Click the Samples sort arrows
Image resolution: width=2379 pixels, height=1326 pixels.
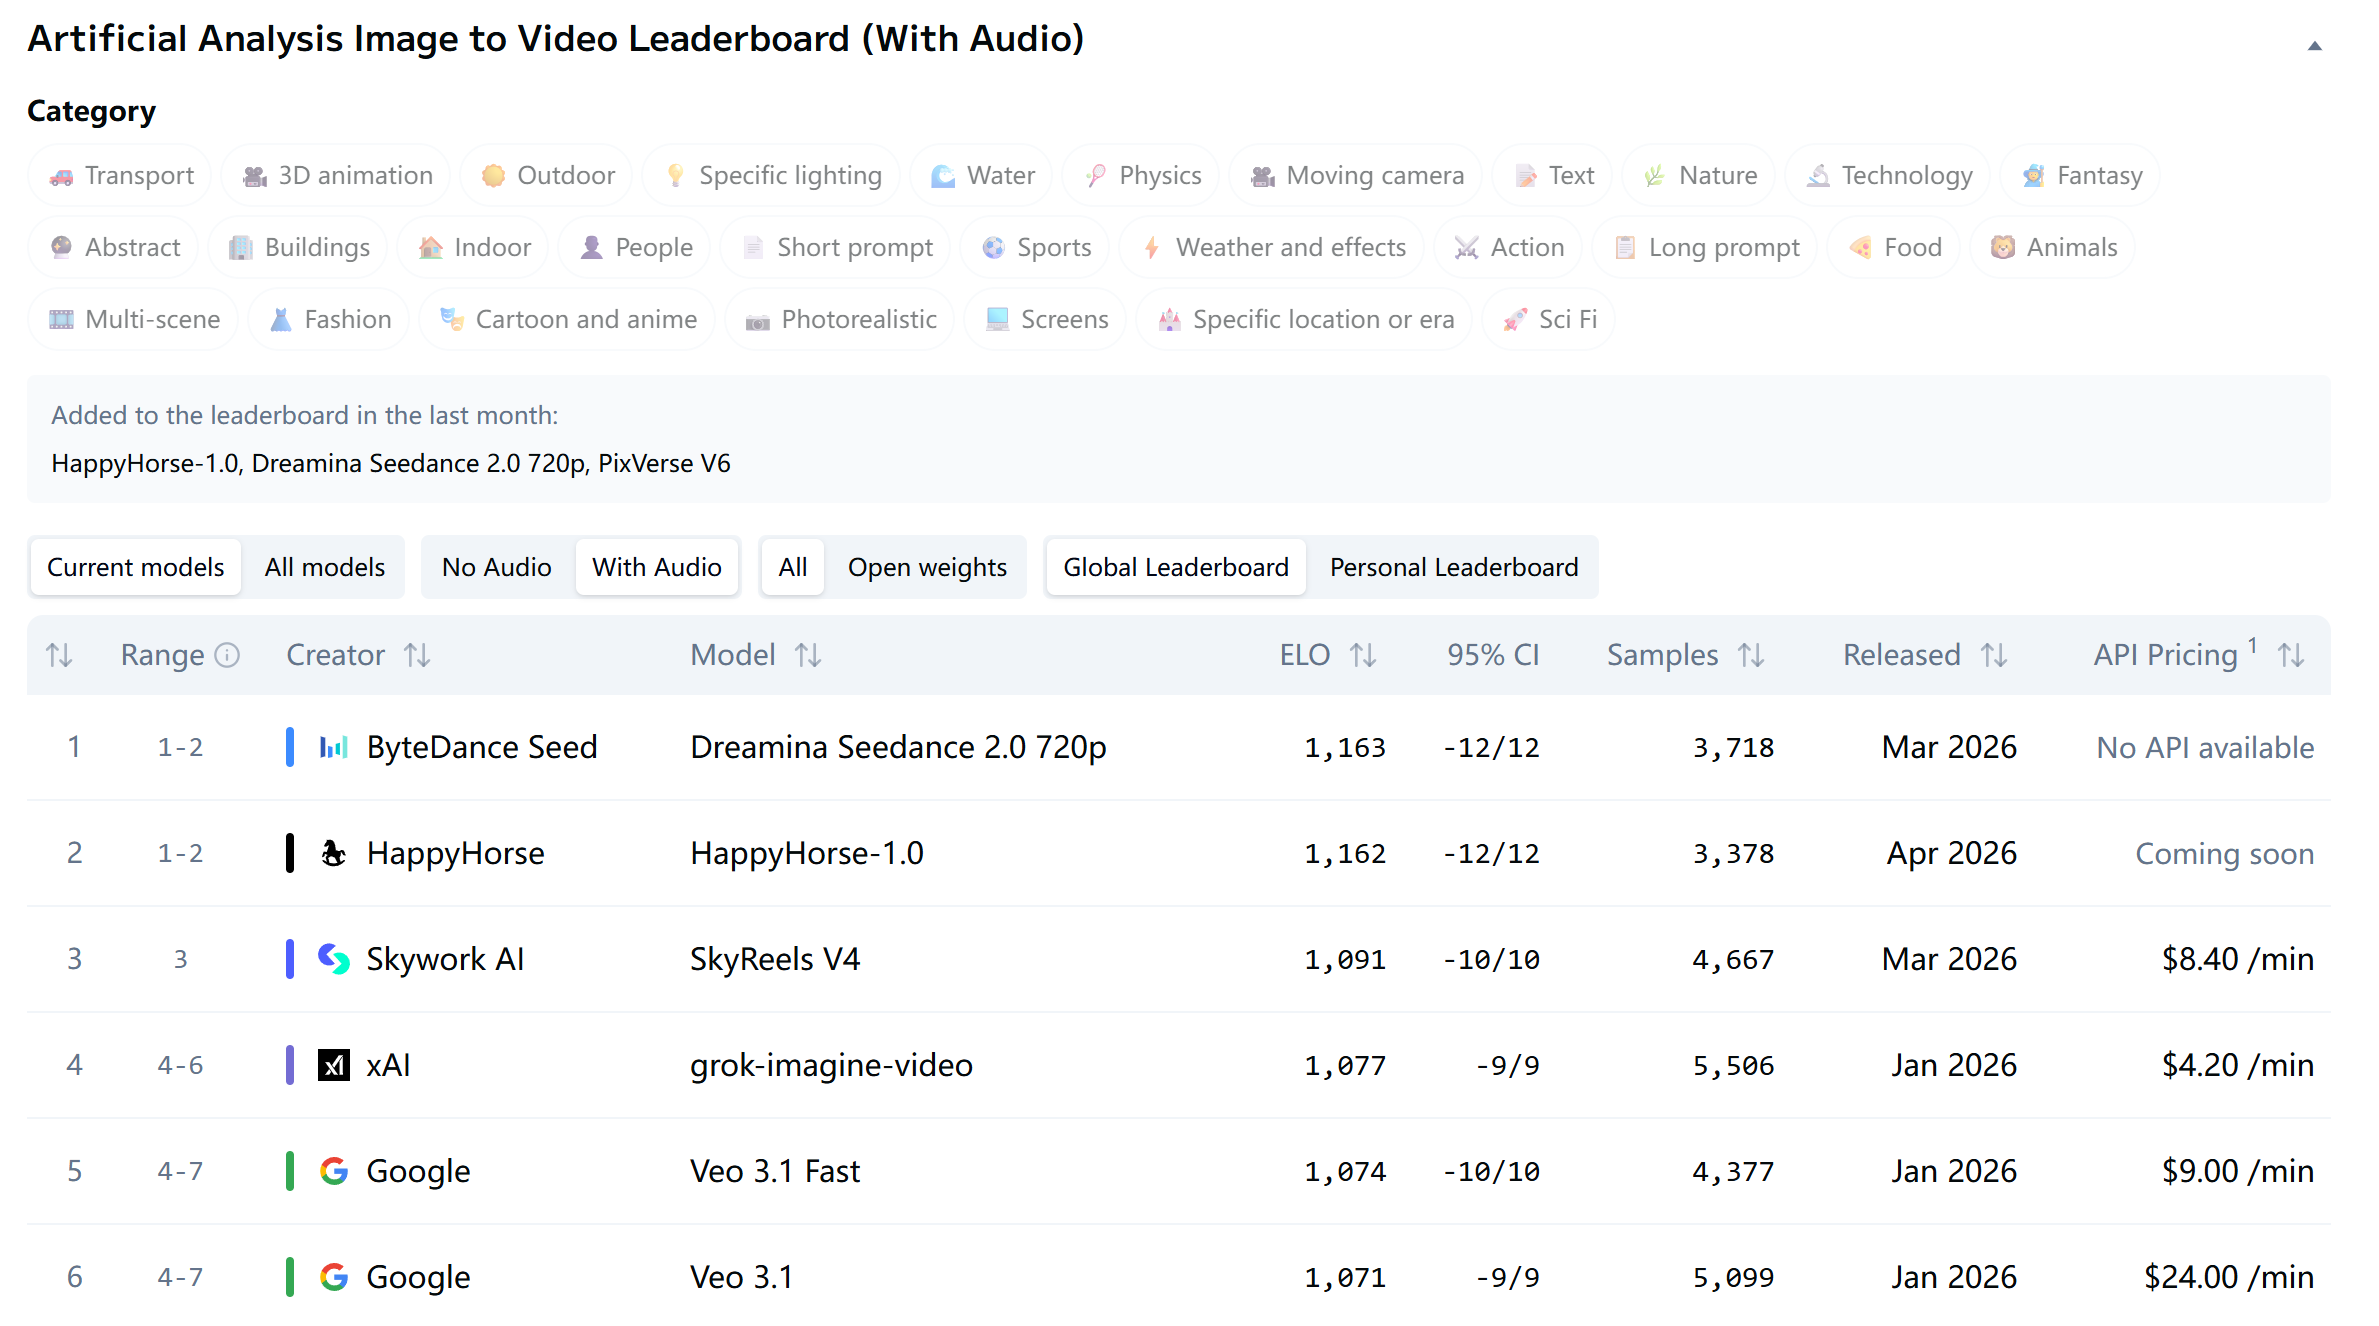[x=1751, y=655]
